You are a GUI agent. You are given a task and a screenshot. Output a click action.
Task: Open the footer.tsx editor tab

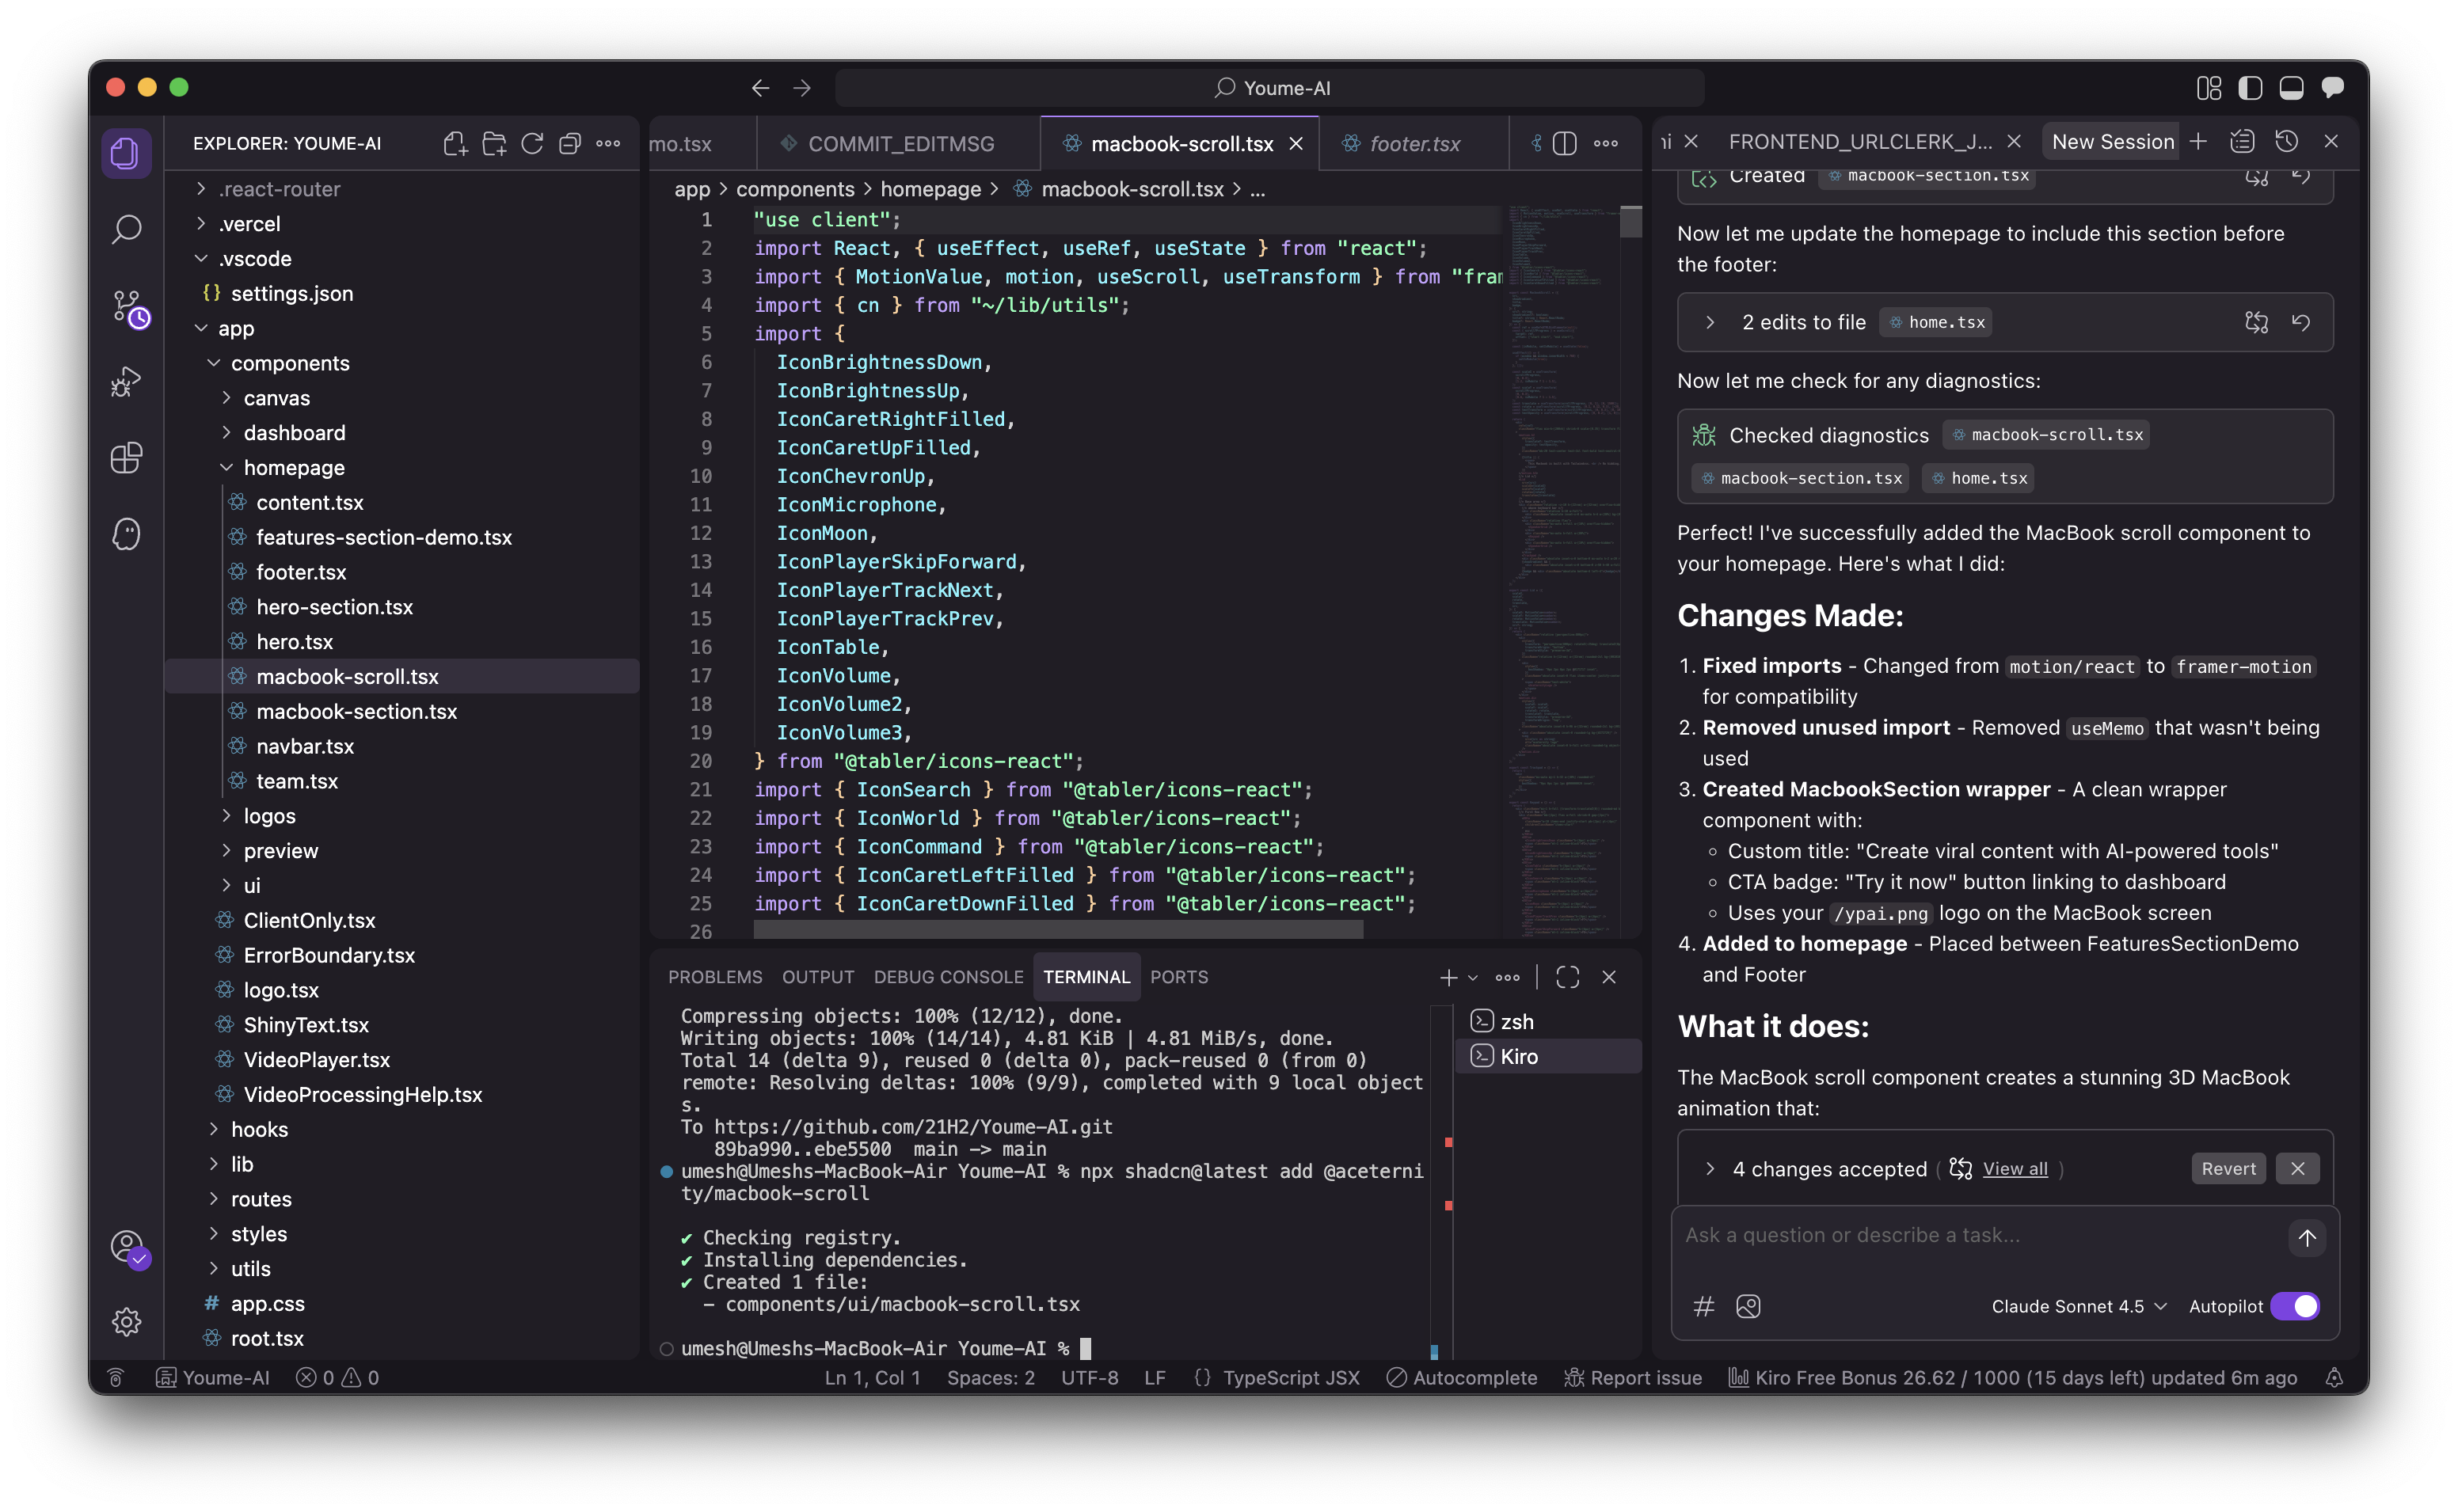[x=1413, y=144]
